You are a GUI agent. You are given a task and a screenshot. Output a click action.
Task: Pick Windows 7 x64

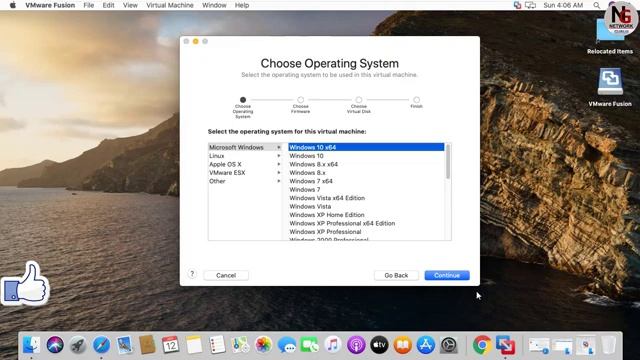366,181
